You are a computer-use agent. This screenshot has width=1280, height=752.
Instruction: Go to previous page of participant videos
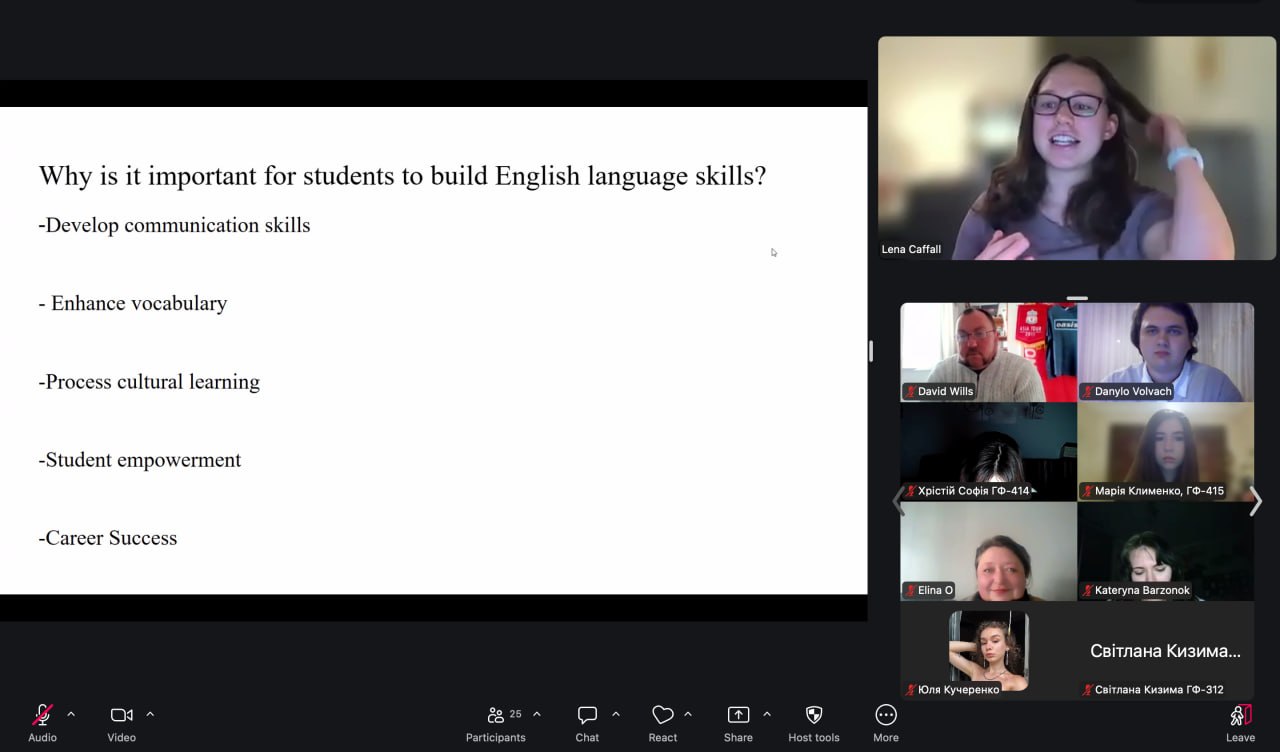897,501
